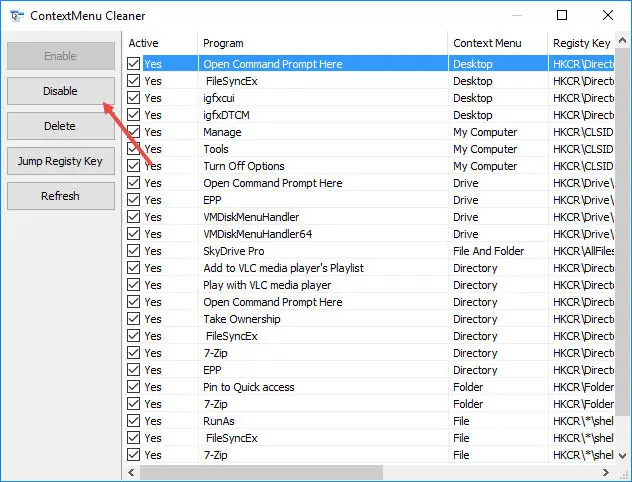Select the Tools program entry

(216, 149)
